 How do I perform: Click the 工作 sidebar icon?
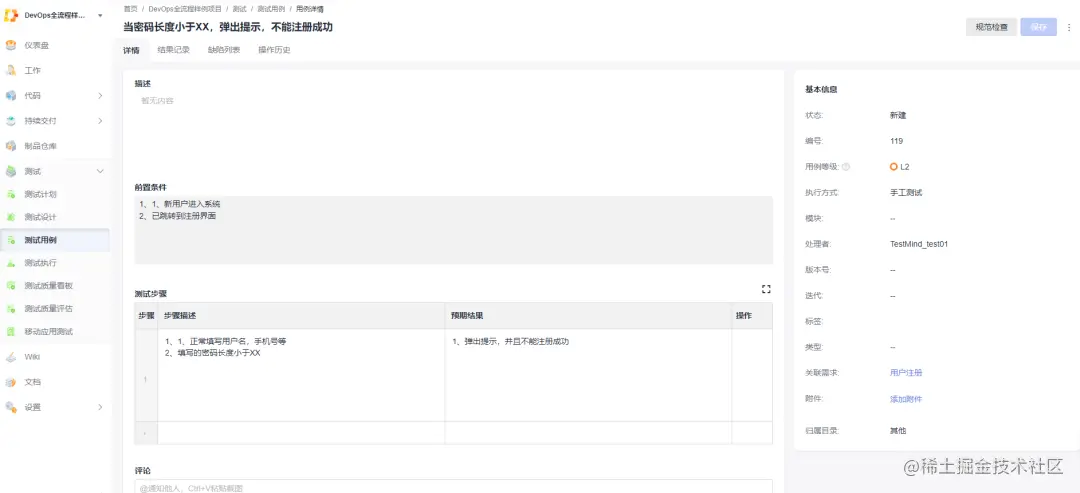tap(11, 70)
